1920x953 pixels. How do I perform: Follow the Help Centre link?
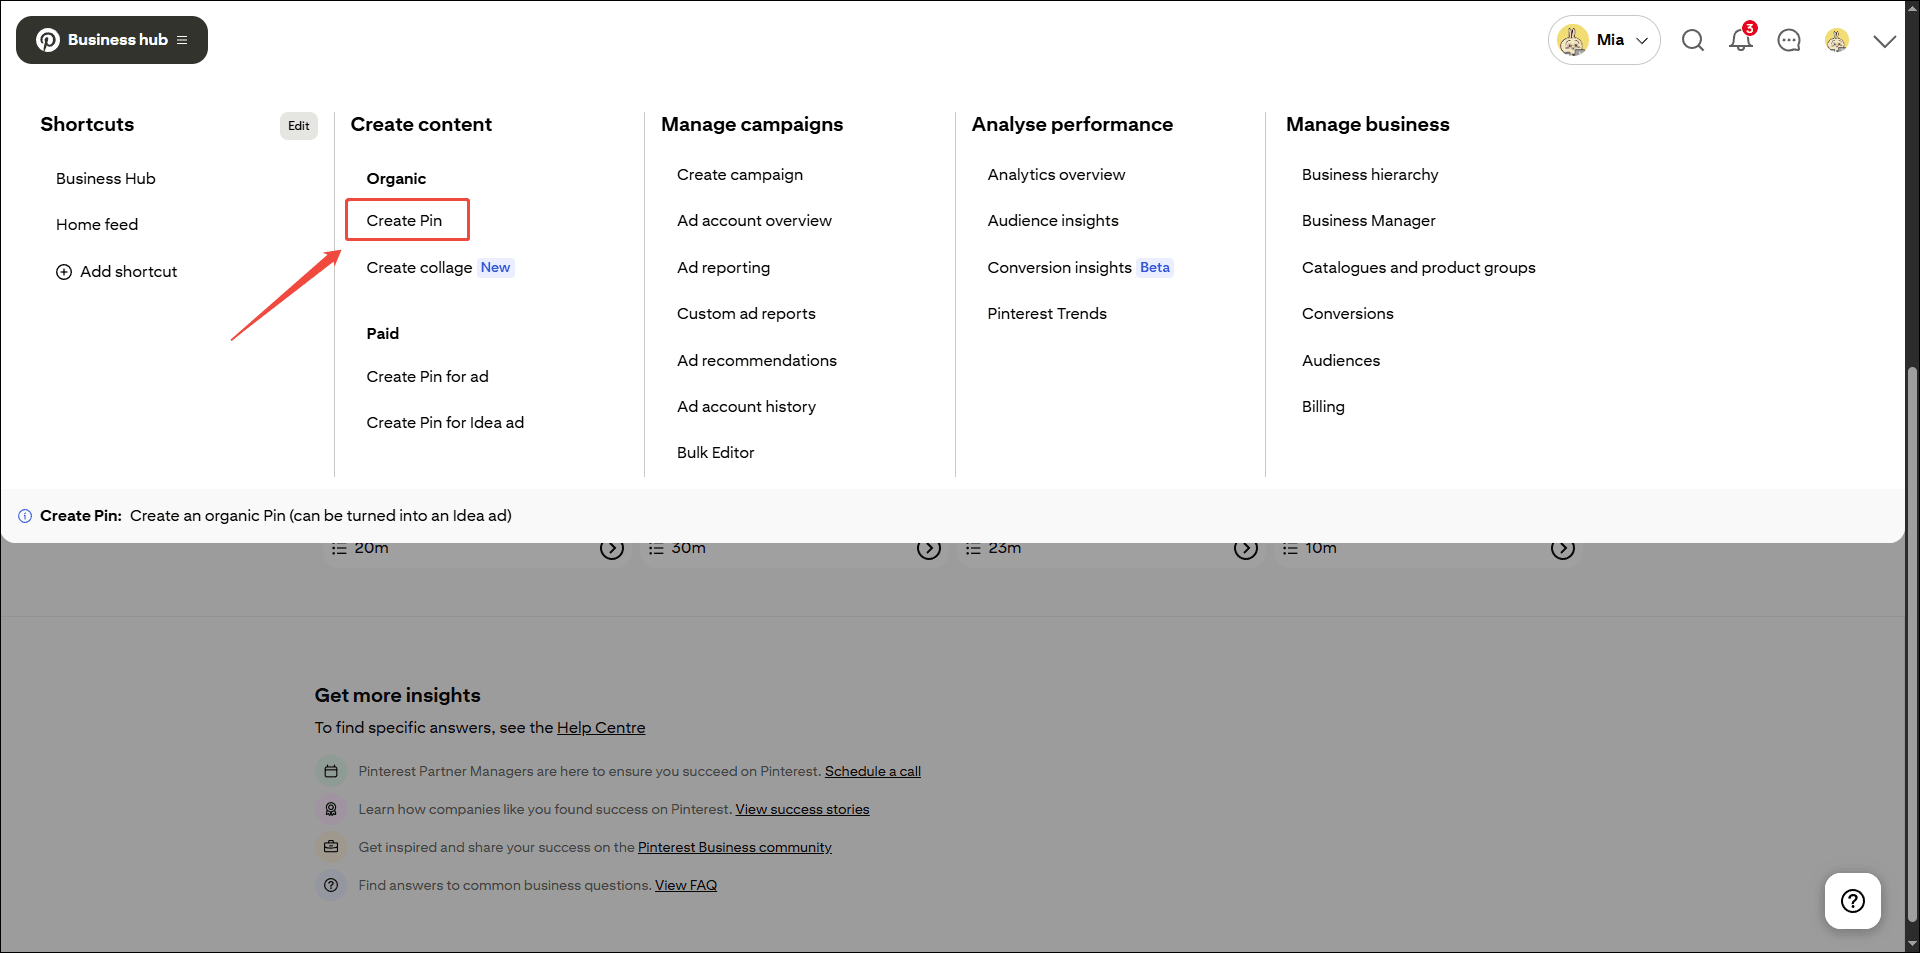coord(601,728)
